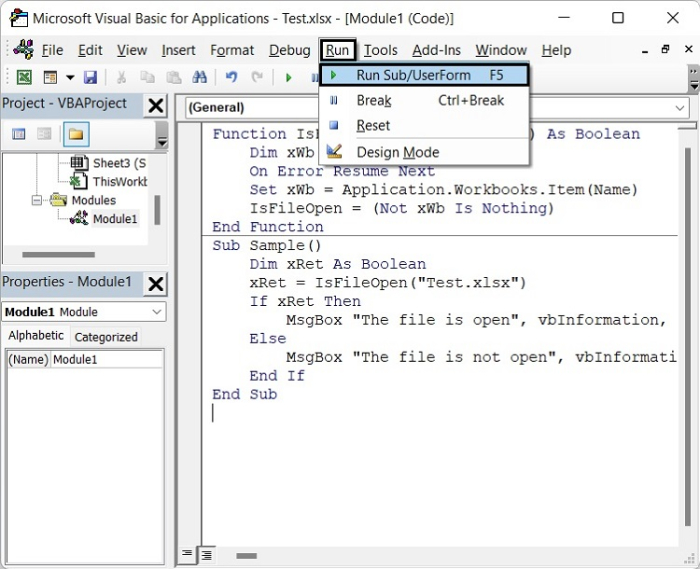700x569 pixels.
Task: Close the inner Module1 code window
Action: point(688,49)
